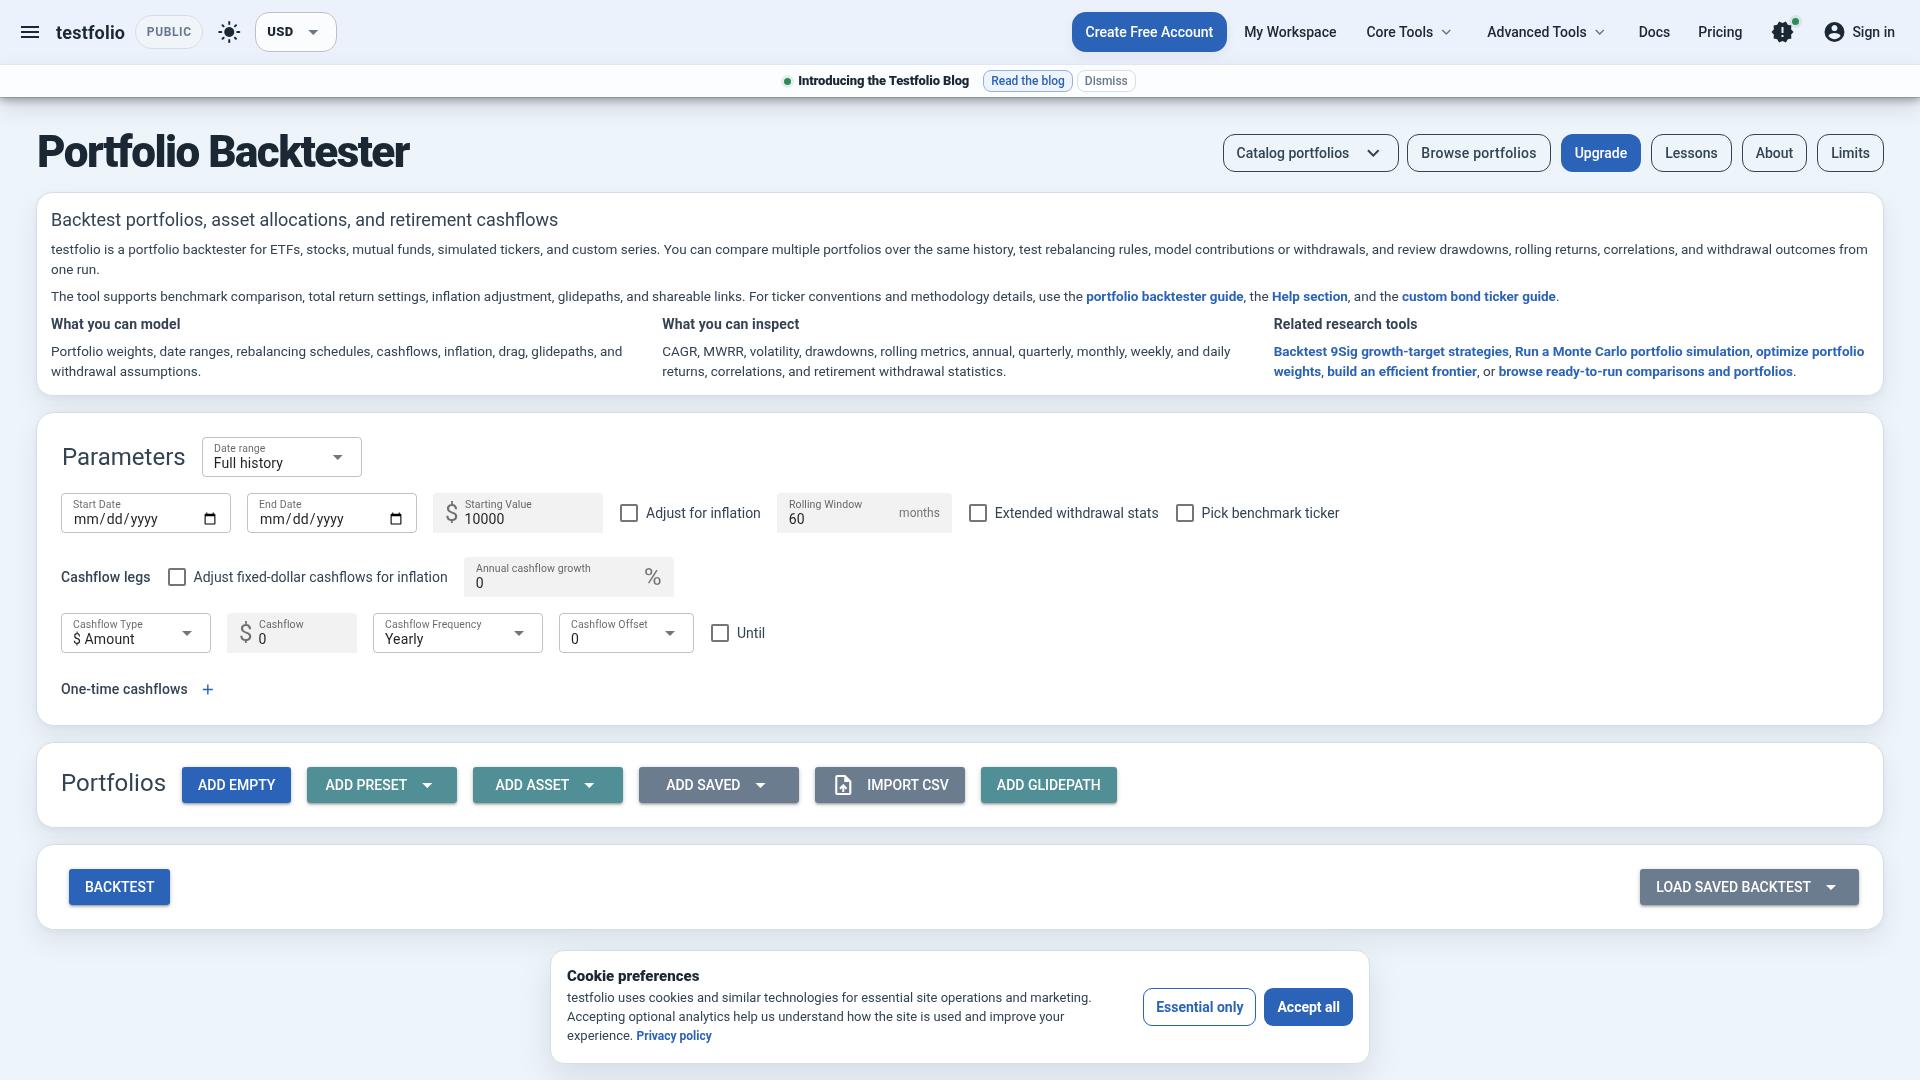The height and width of the screenshot is (1080, 1920).
Task: Open the USD currency dropdown
Action: pyautogui.click(x=296, y=32)
